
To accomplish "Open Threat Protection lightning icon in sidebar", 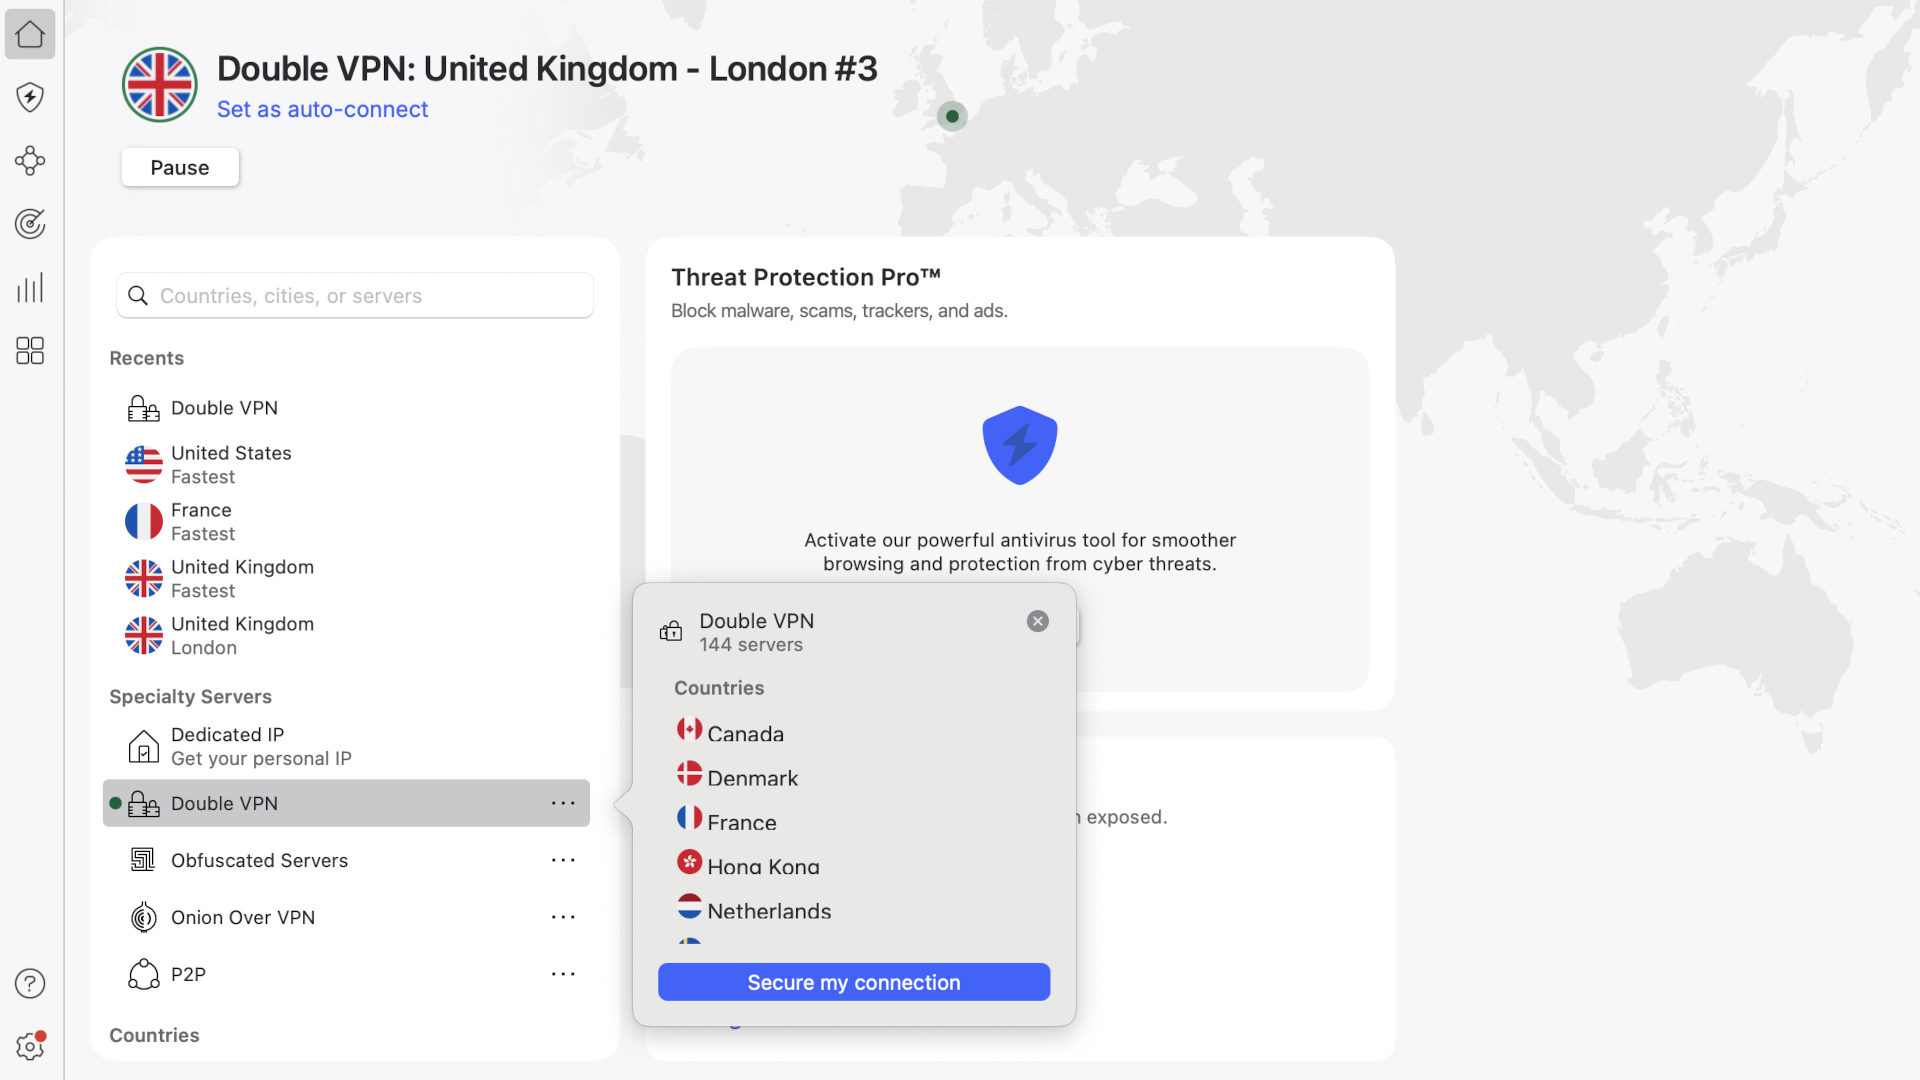I will pos(30,97).
